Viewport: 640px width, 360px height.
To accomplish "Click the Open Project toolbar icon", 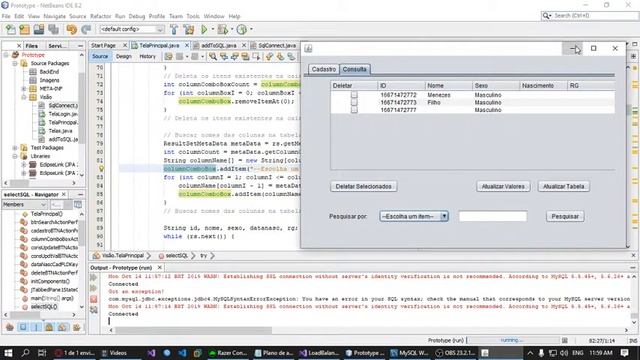I will [x=39, y=29].
